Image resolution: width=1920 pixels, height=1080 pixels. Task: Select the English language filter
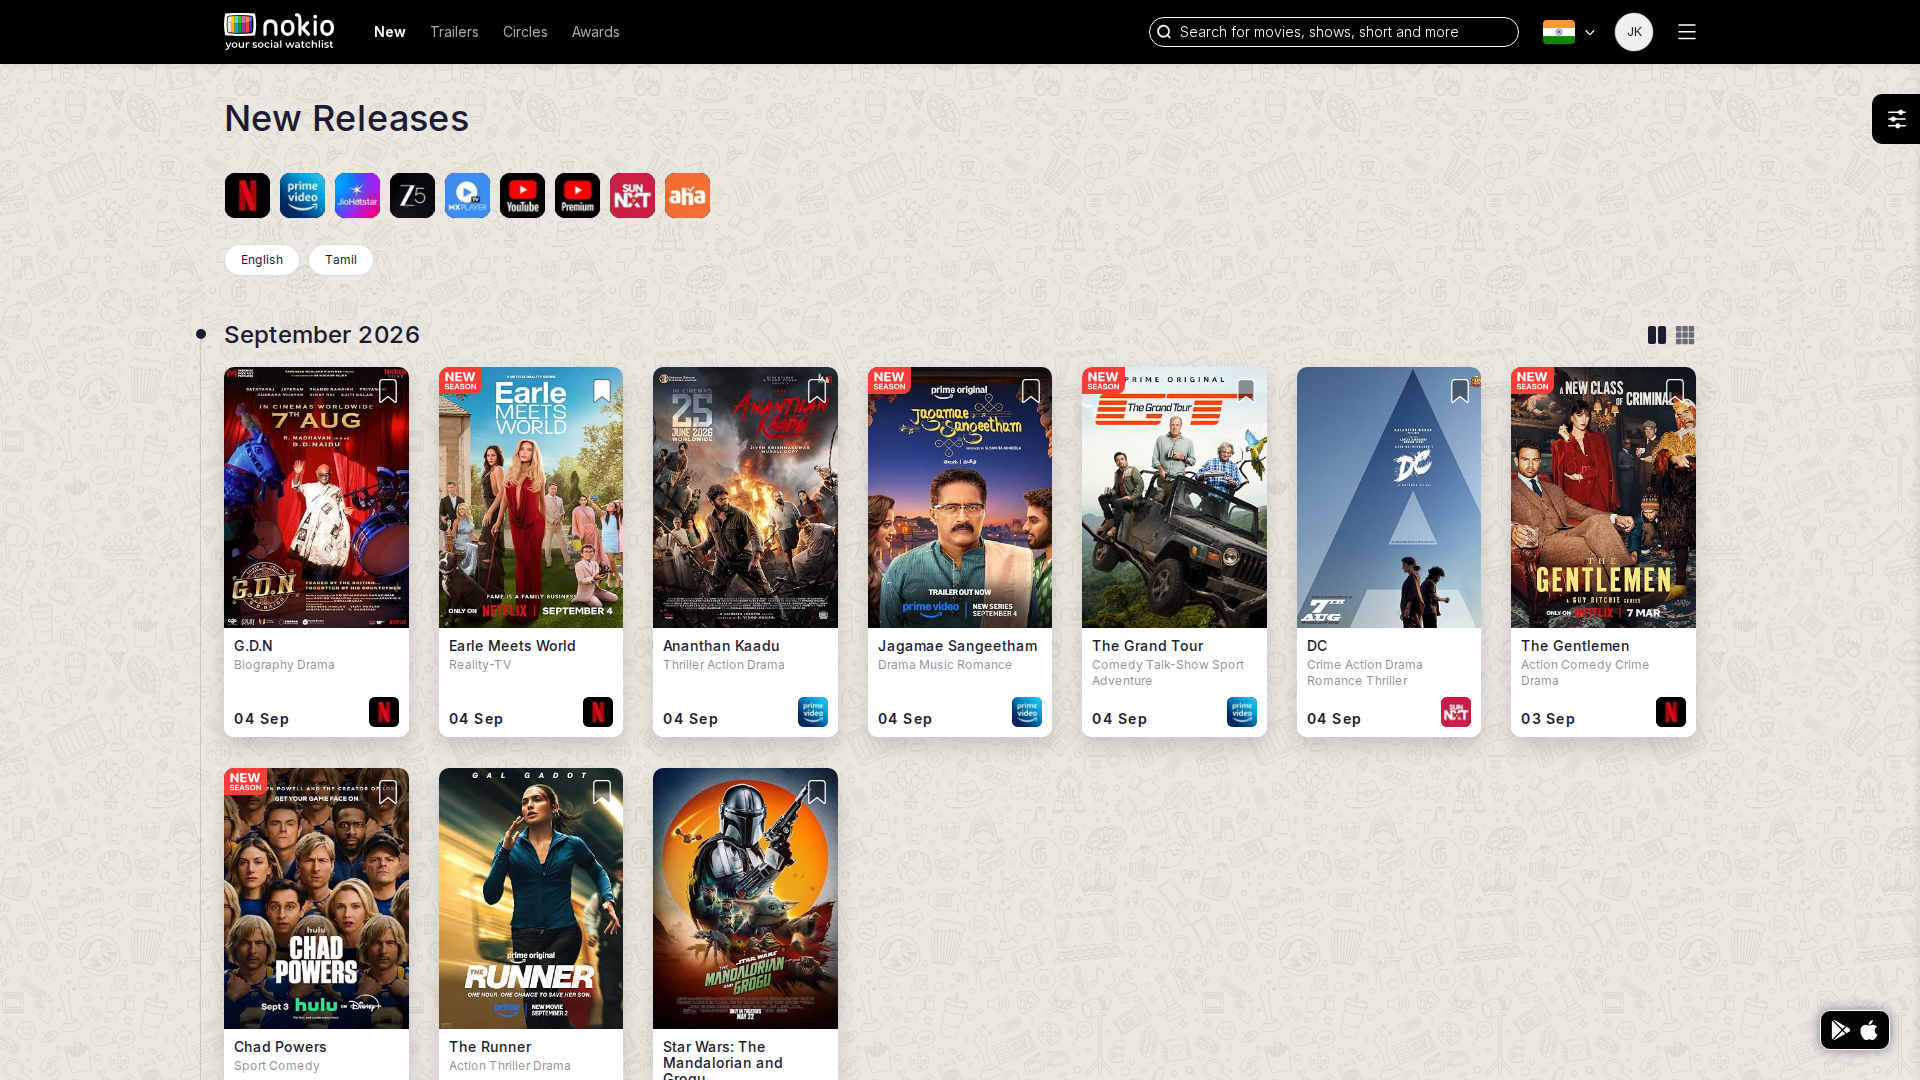pyautogui.click(x=262, y=260)
